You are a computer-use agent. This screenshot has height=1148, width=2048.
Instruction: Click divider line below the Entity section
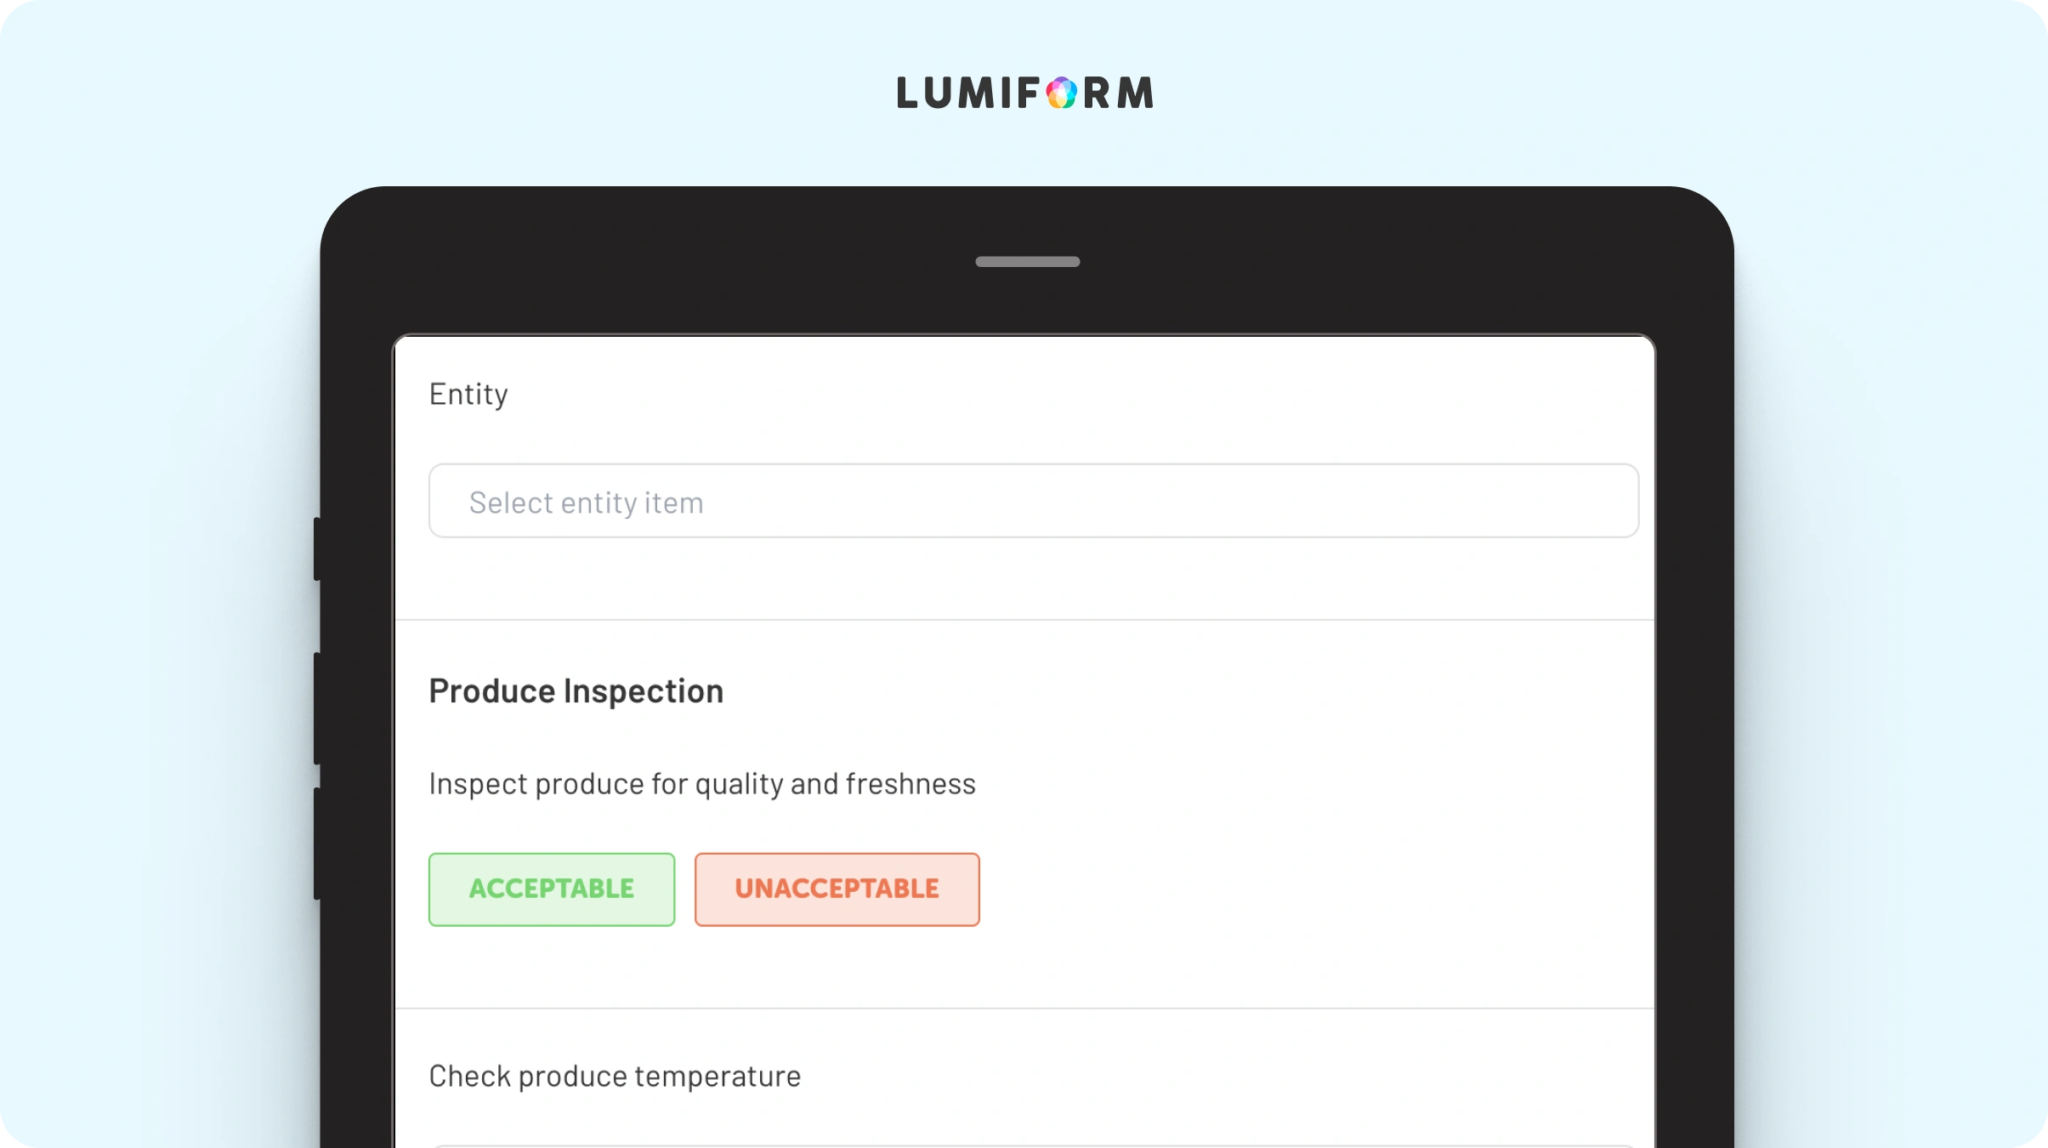tap(1024, 620)
